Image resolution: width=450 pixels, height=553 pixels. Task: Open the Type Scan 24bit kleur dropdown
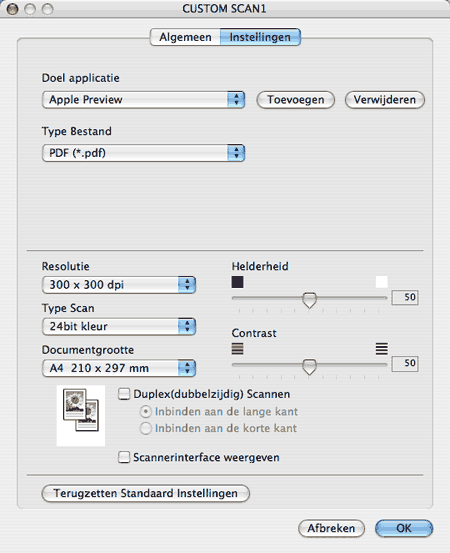[119, 326]
